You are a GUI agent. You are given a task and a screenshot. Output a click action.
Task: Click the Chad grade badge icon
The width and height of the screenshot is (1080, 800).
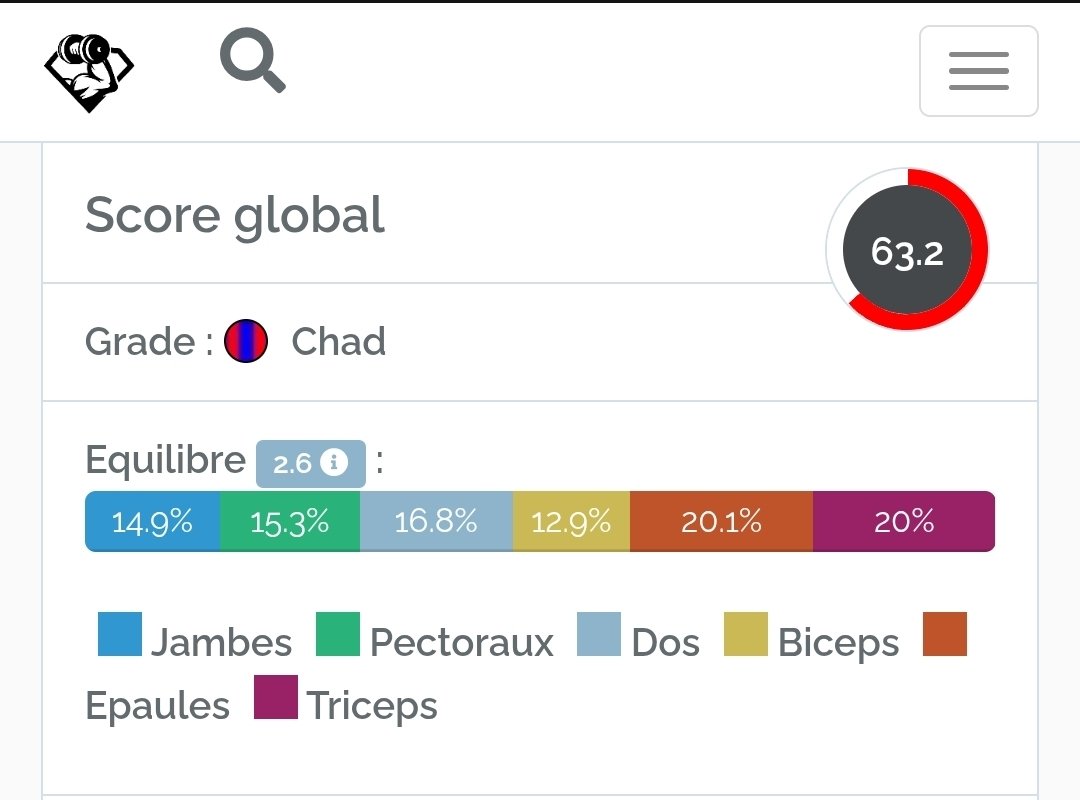[x=246, y=341]
